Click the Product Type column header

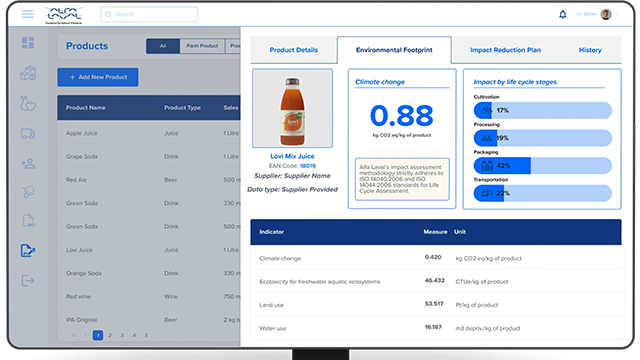[182, 108]
